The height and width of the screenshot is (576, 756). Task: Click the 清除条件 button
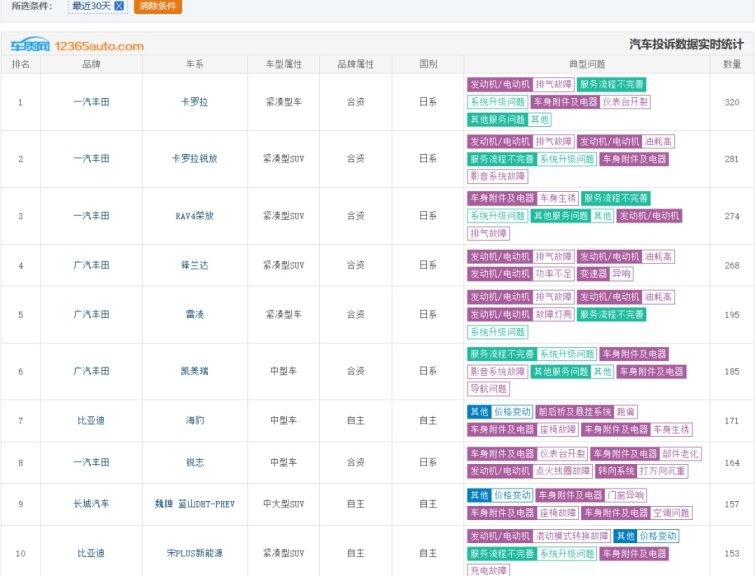(158, 6)
